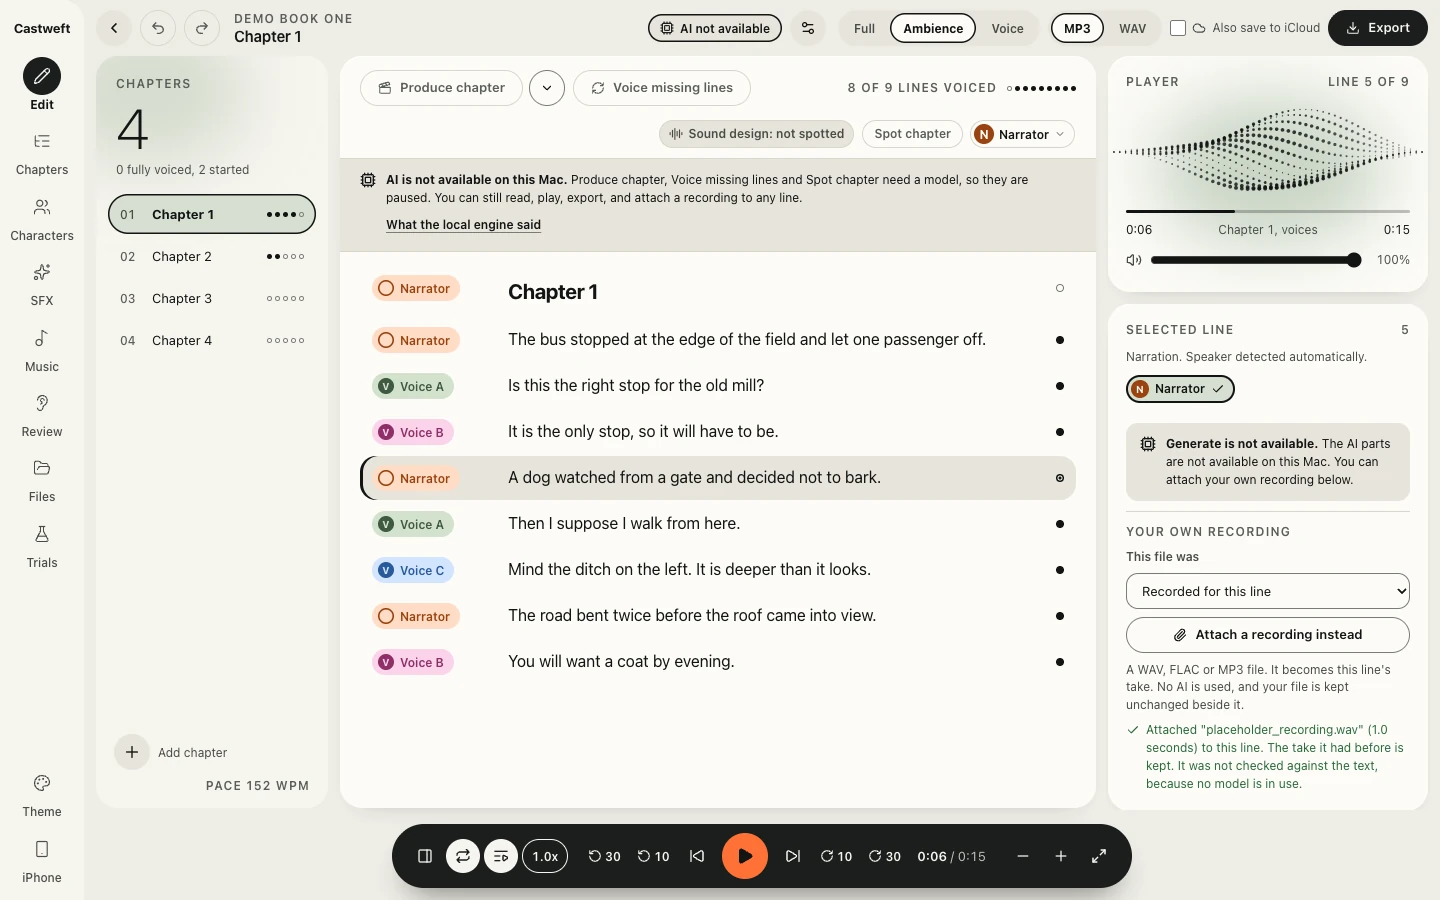Screen dimensions: 1440x900
Task: Toggle the sidebar panel icon in player bar
Action: (425, 856)
